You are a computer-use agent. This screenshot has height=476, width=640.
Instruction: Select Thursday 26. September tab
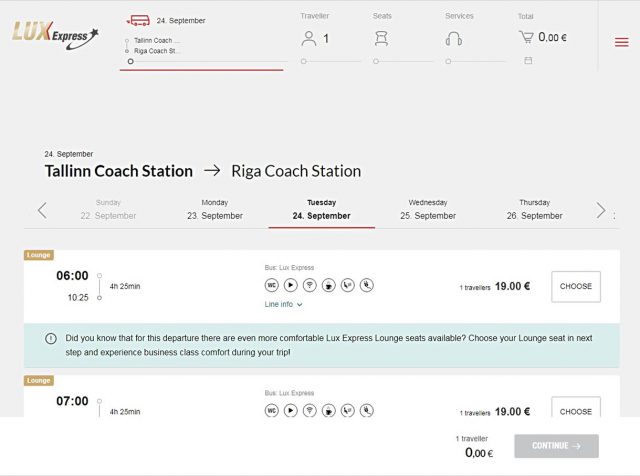pyautogui.click(x=534, y=209)
